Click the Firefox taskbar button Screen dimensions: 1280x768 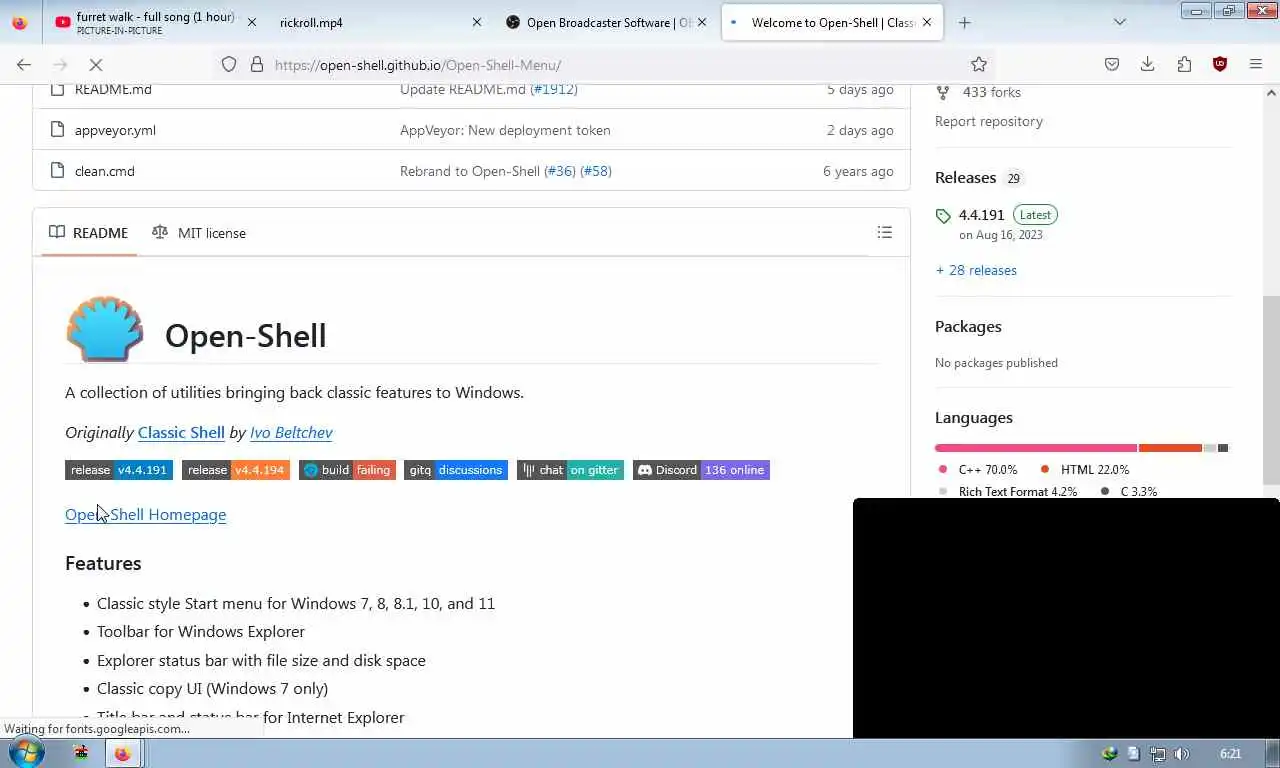tap(122, 754)
